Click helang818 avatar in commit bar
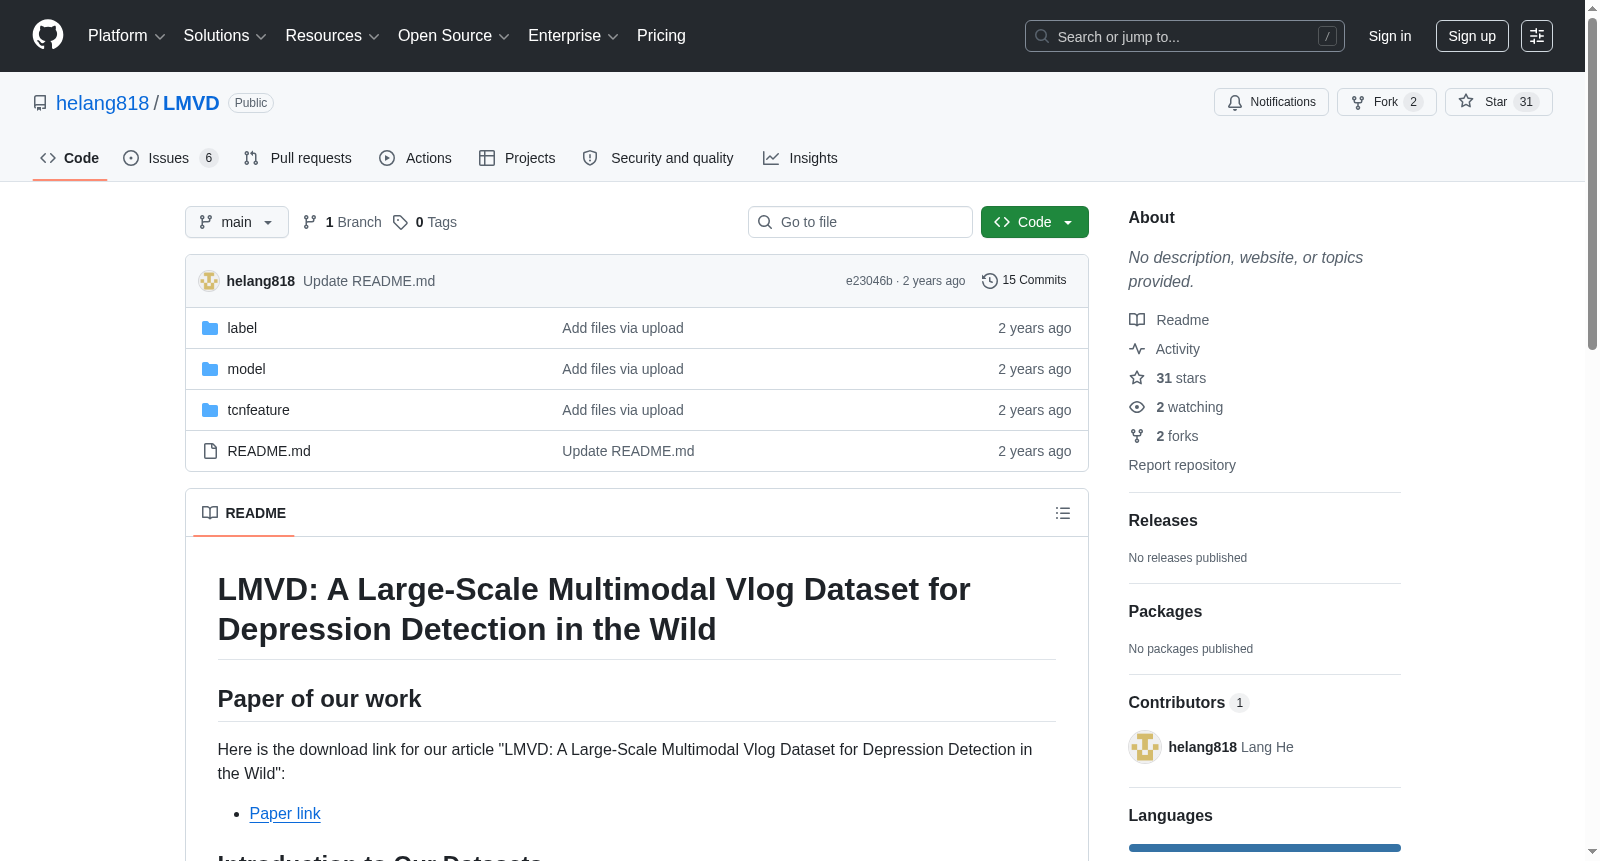Image resolution: width=1600 pixels, height=861 pixels. point(209,281)
